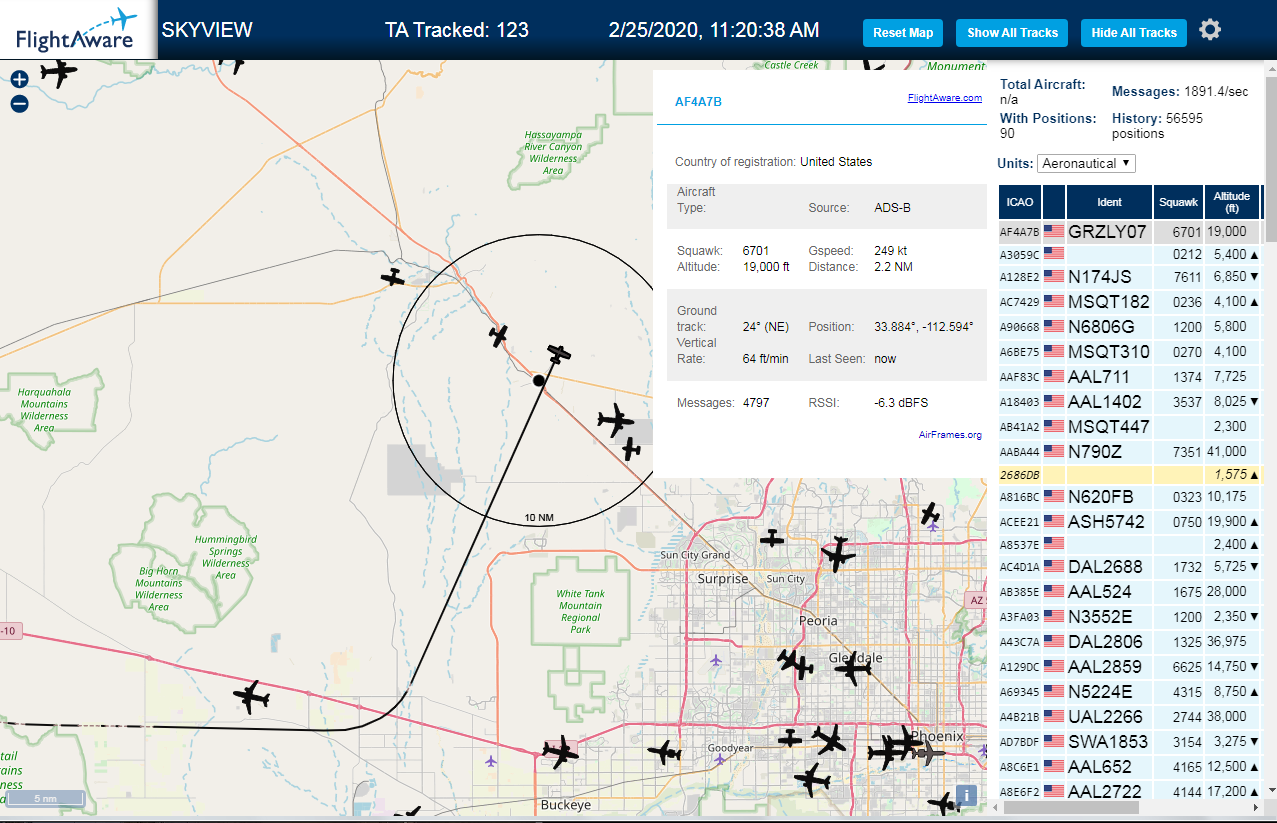
Task: Click US flag in N790Z row
Action: [x=1054, y=451]
